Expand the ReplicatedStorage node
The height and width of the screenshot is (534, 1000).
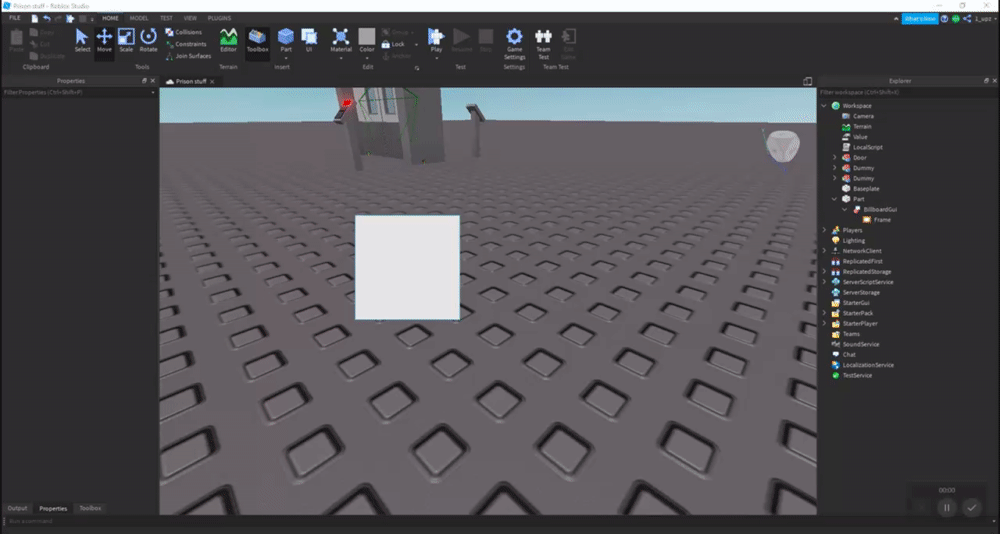coord(824,272)
